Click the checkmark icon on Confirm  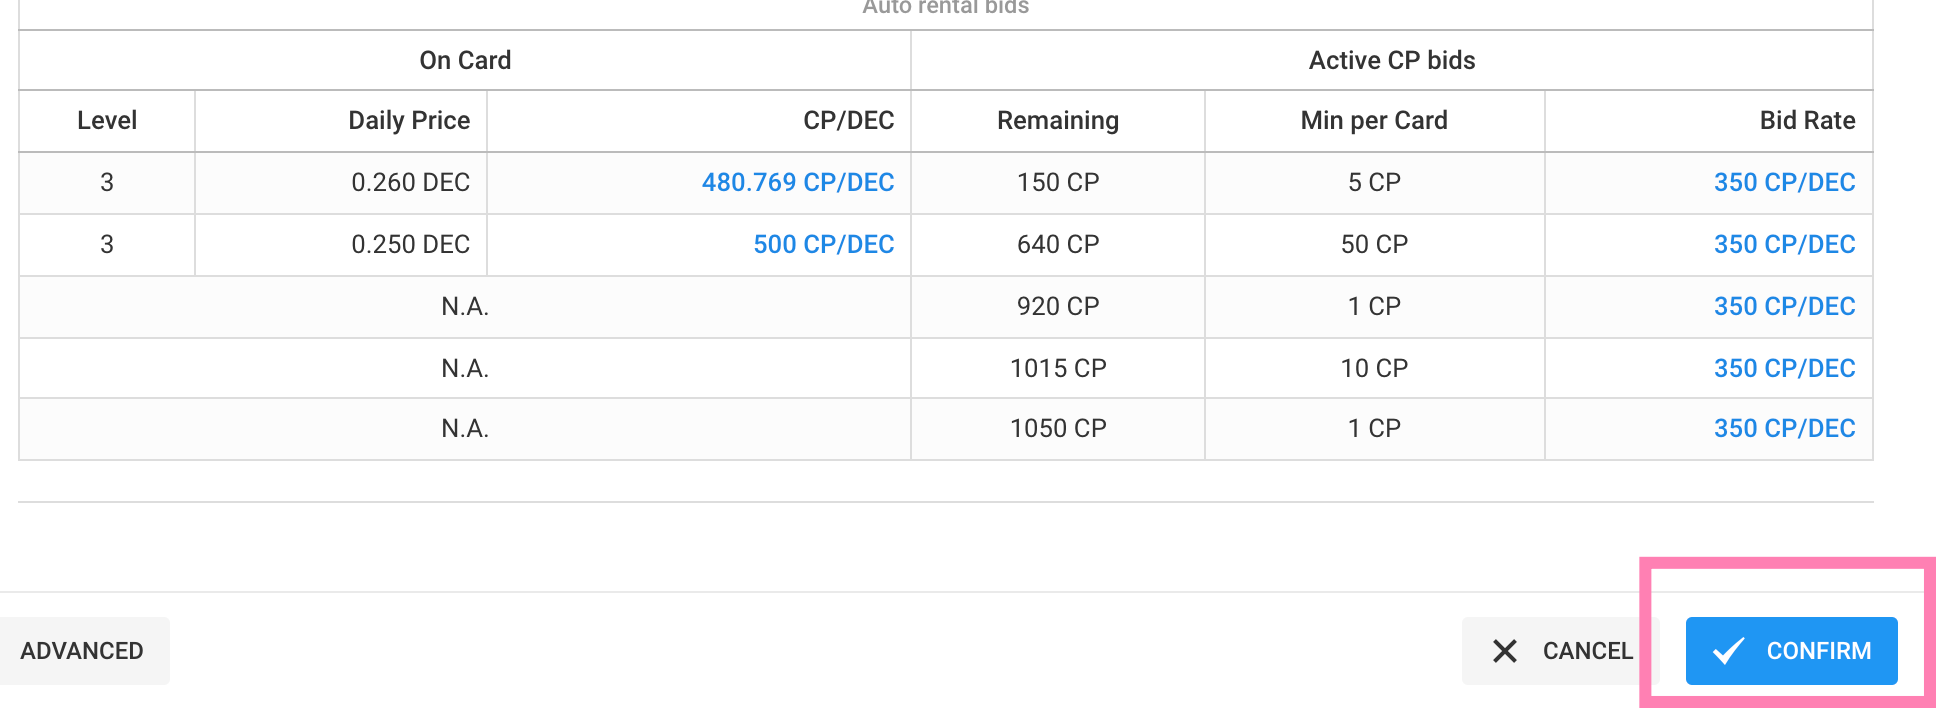1728,651
